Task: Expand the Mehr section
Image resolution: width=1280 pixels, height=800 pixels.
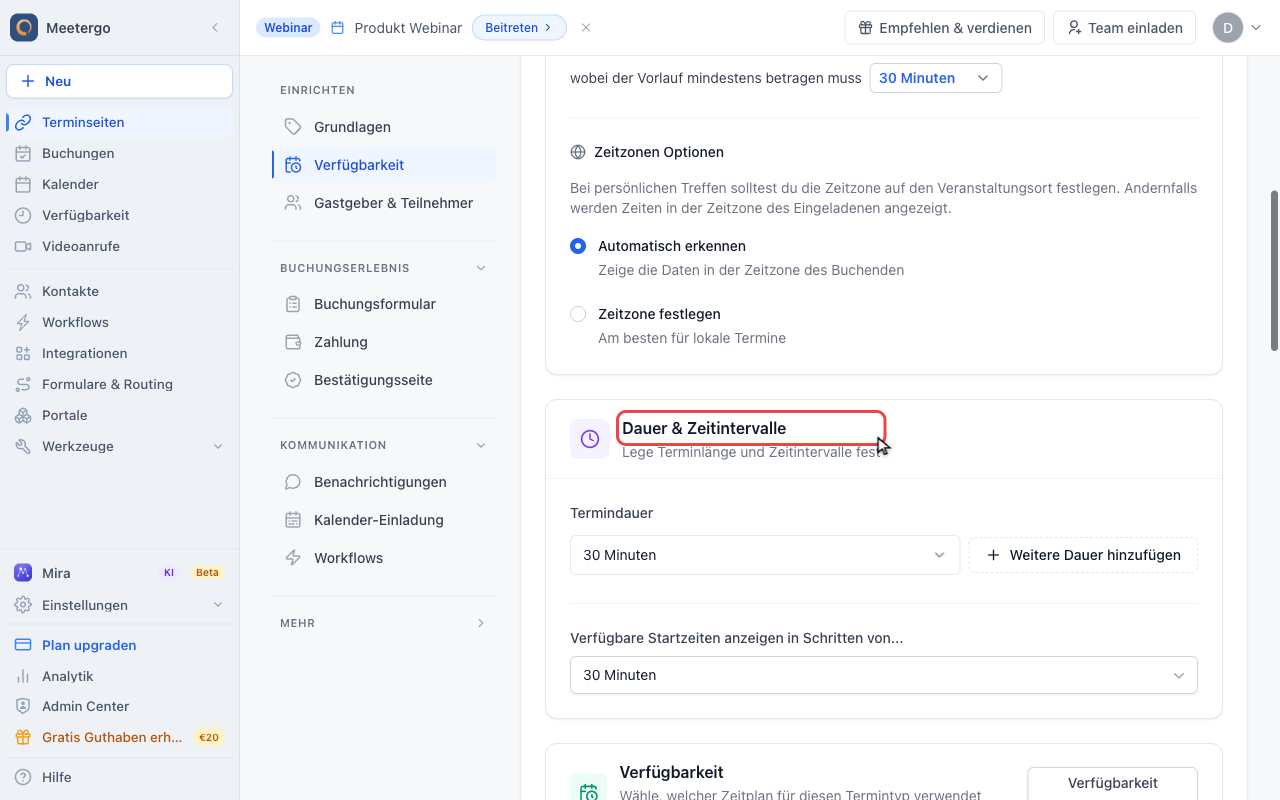Action: [x=384, y=623]
